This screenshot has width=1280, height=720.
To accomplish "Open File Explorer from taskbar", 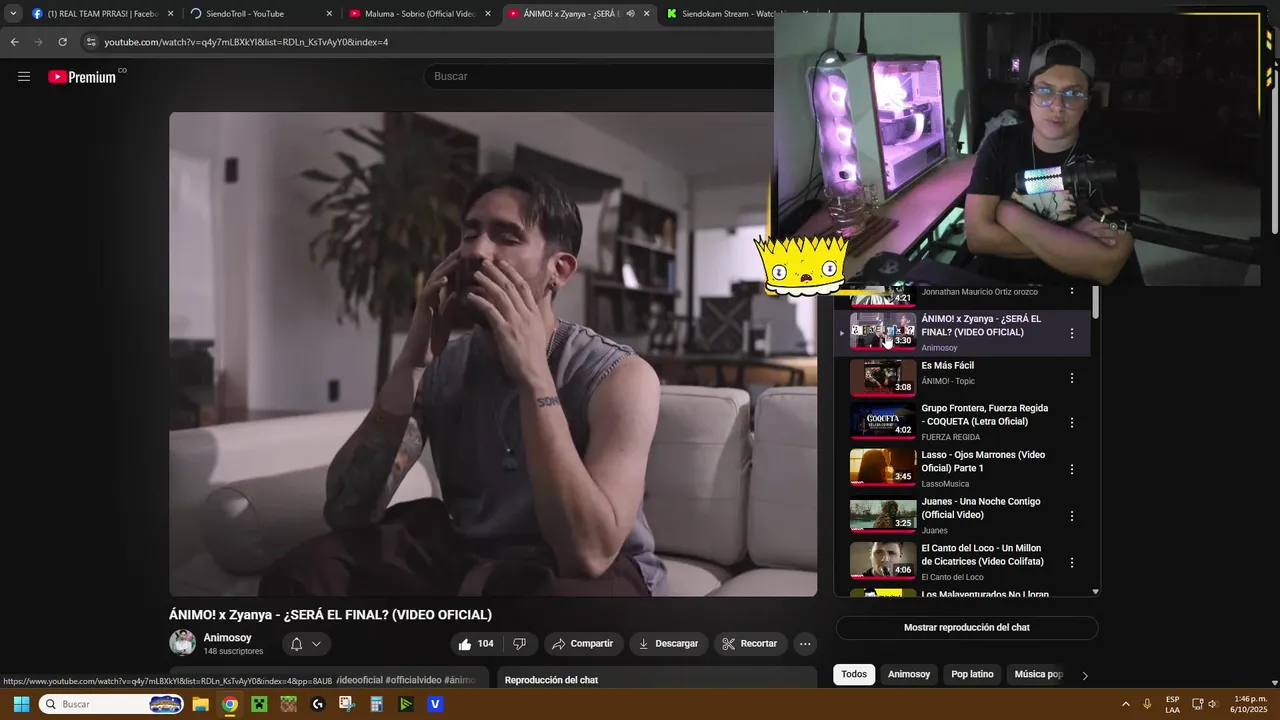I will coord(200,704).
